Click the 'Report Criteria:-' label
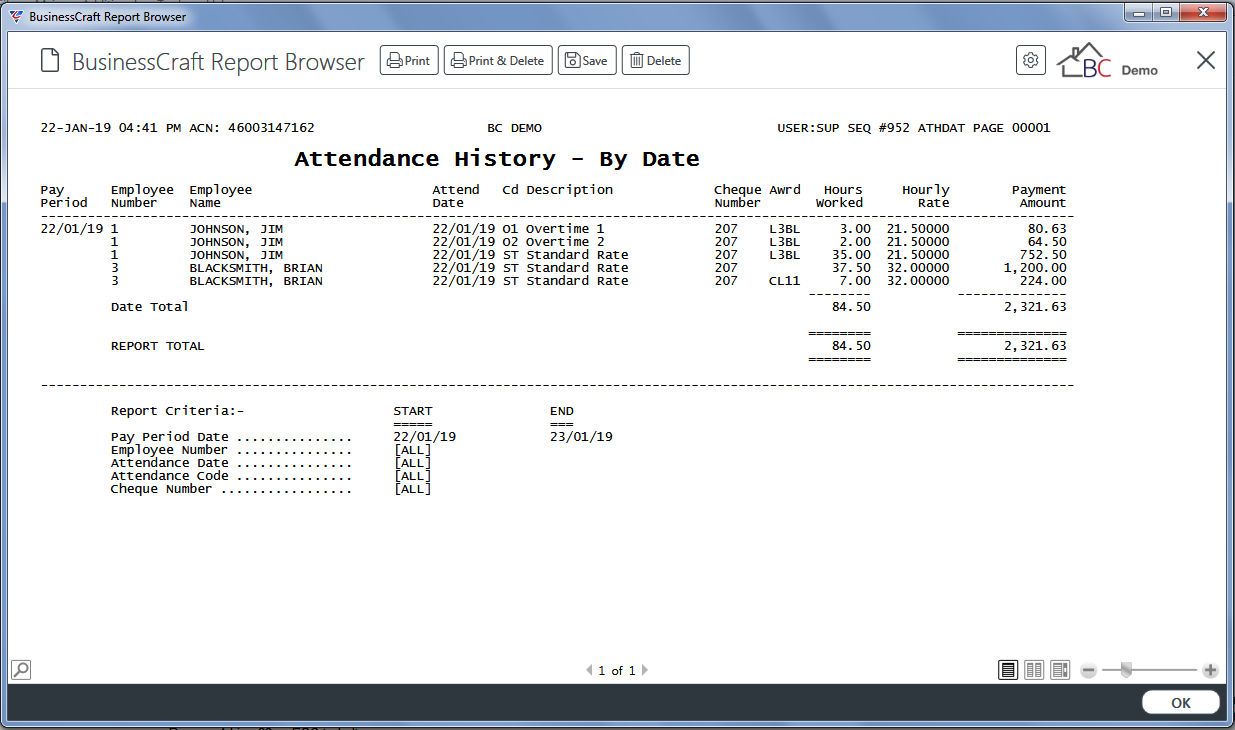 (177, 411)
